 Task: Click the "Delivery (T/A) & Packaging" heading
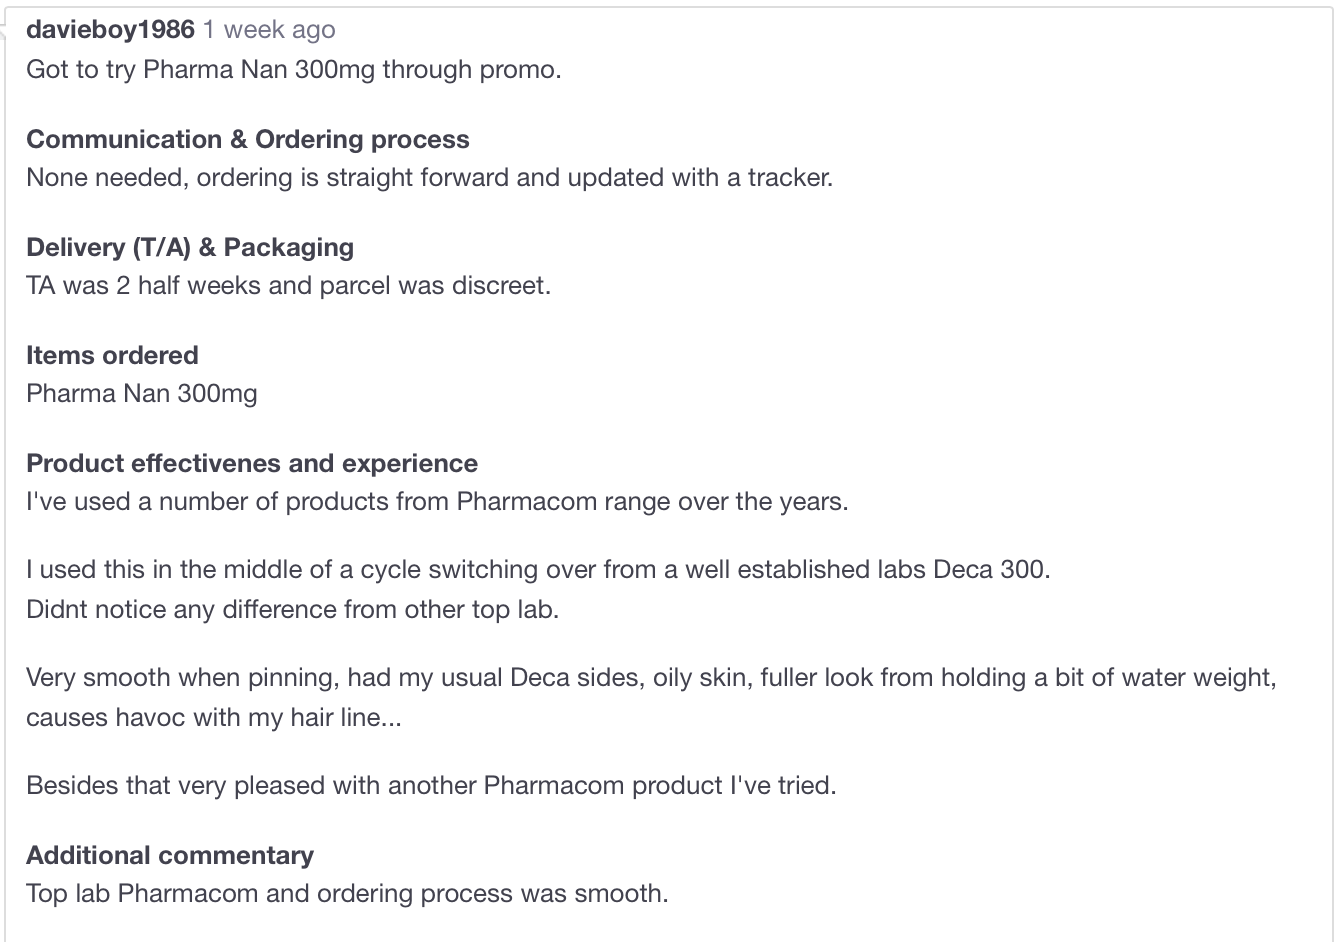tap(190, 247)
